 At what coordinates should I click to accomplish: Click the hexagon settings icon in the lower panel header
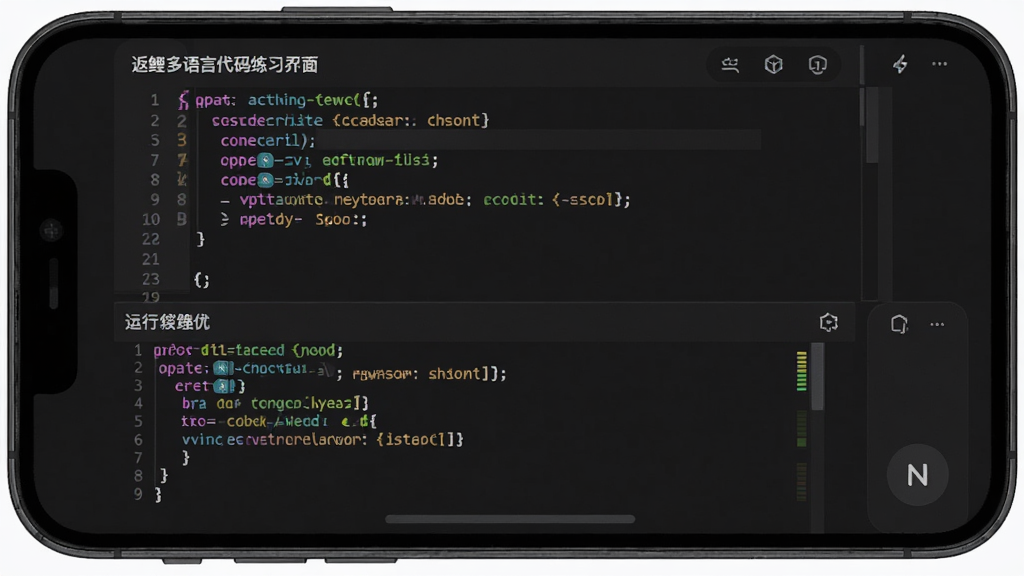[x=829, y=322]
